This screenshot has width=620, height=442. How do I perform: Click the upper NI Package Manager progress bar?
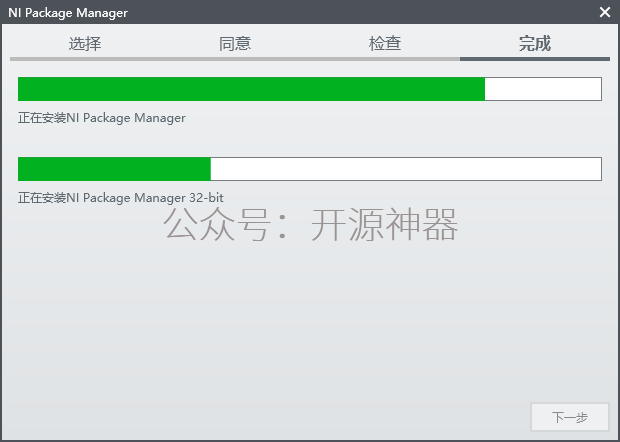click(x=310, y=89)
